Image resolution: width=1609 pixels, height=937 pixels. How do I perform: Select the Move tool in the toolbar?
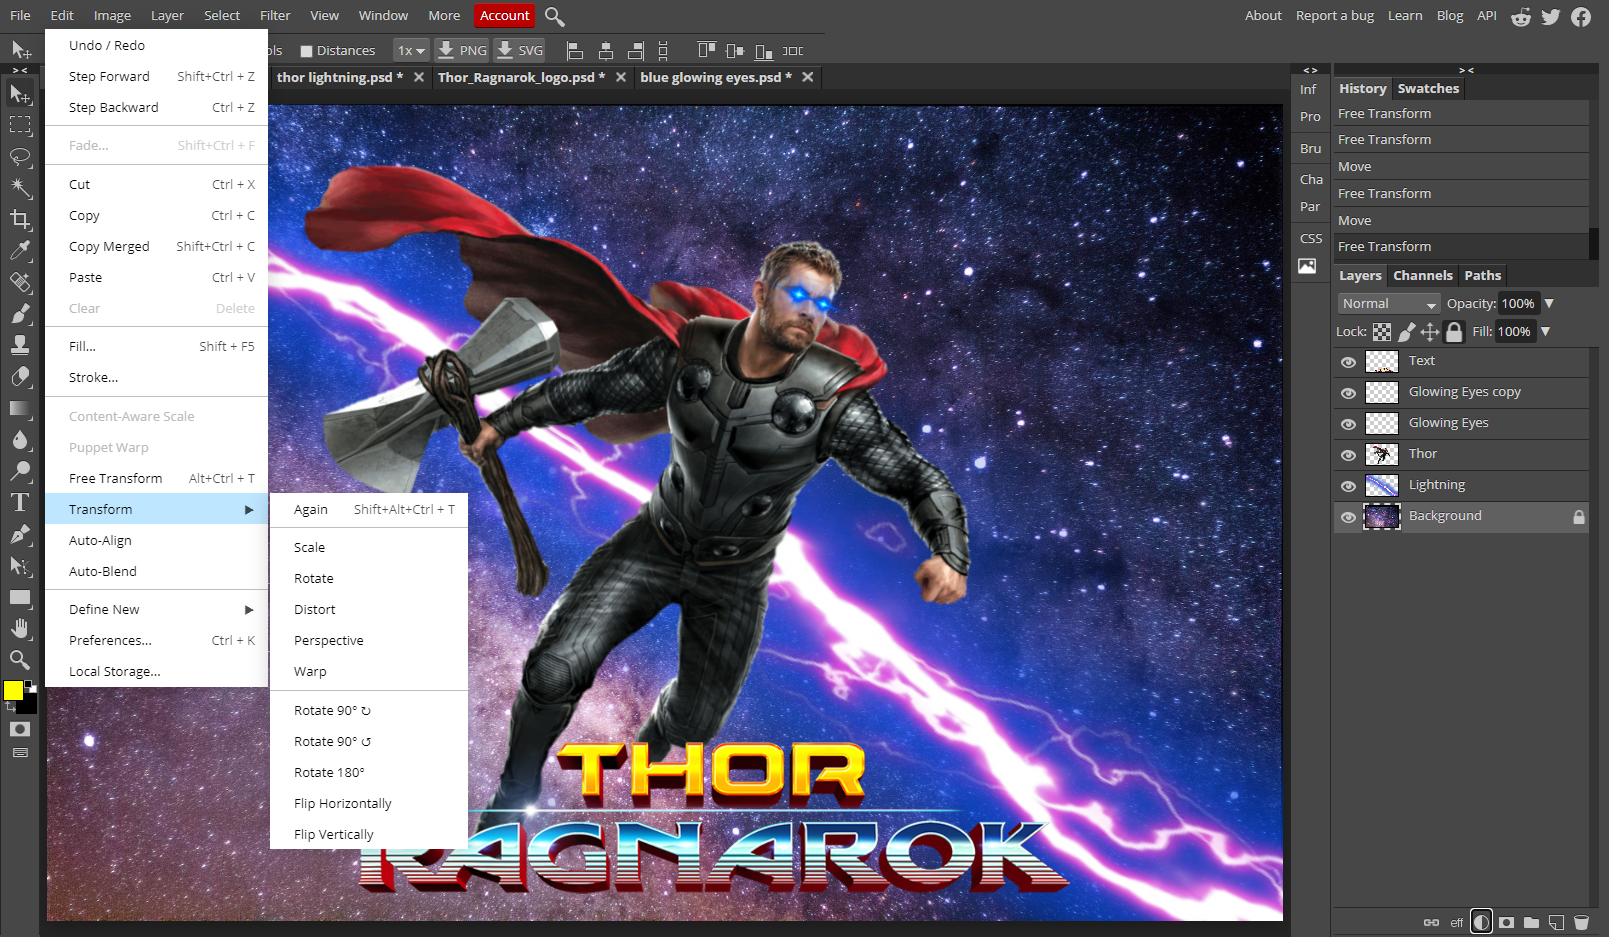click(20, 94)
